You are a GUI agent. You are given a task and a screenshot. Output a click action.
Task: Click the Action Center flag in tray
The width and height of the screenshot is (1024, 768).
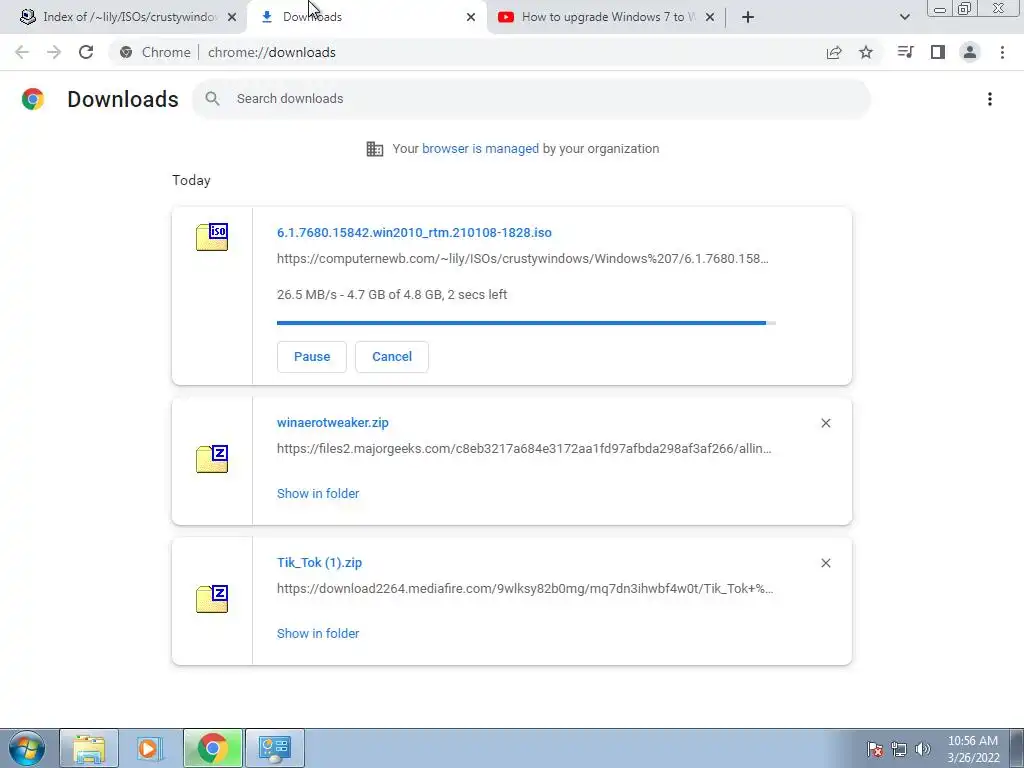pos(875,749)
